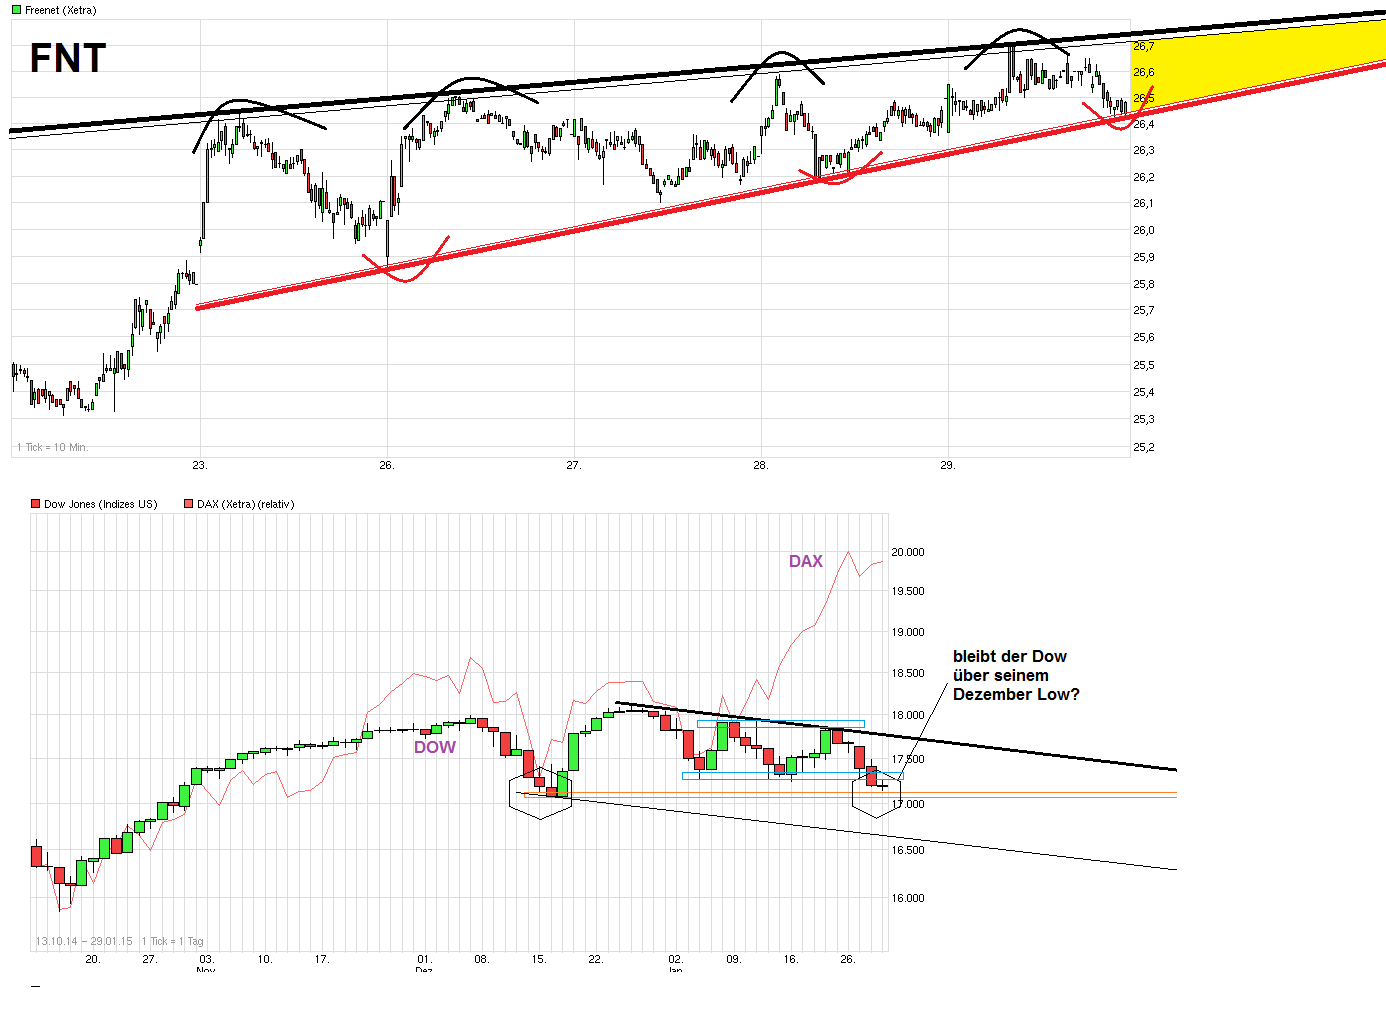Click the 18.000 index axis label
This screenshot has height=1018, width=1386.
pyautogui.click(x=908, y=715)
